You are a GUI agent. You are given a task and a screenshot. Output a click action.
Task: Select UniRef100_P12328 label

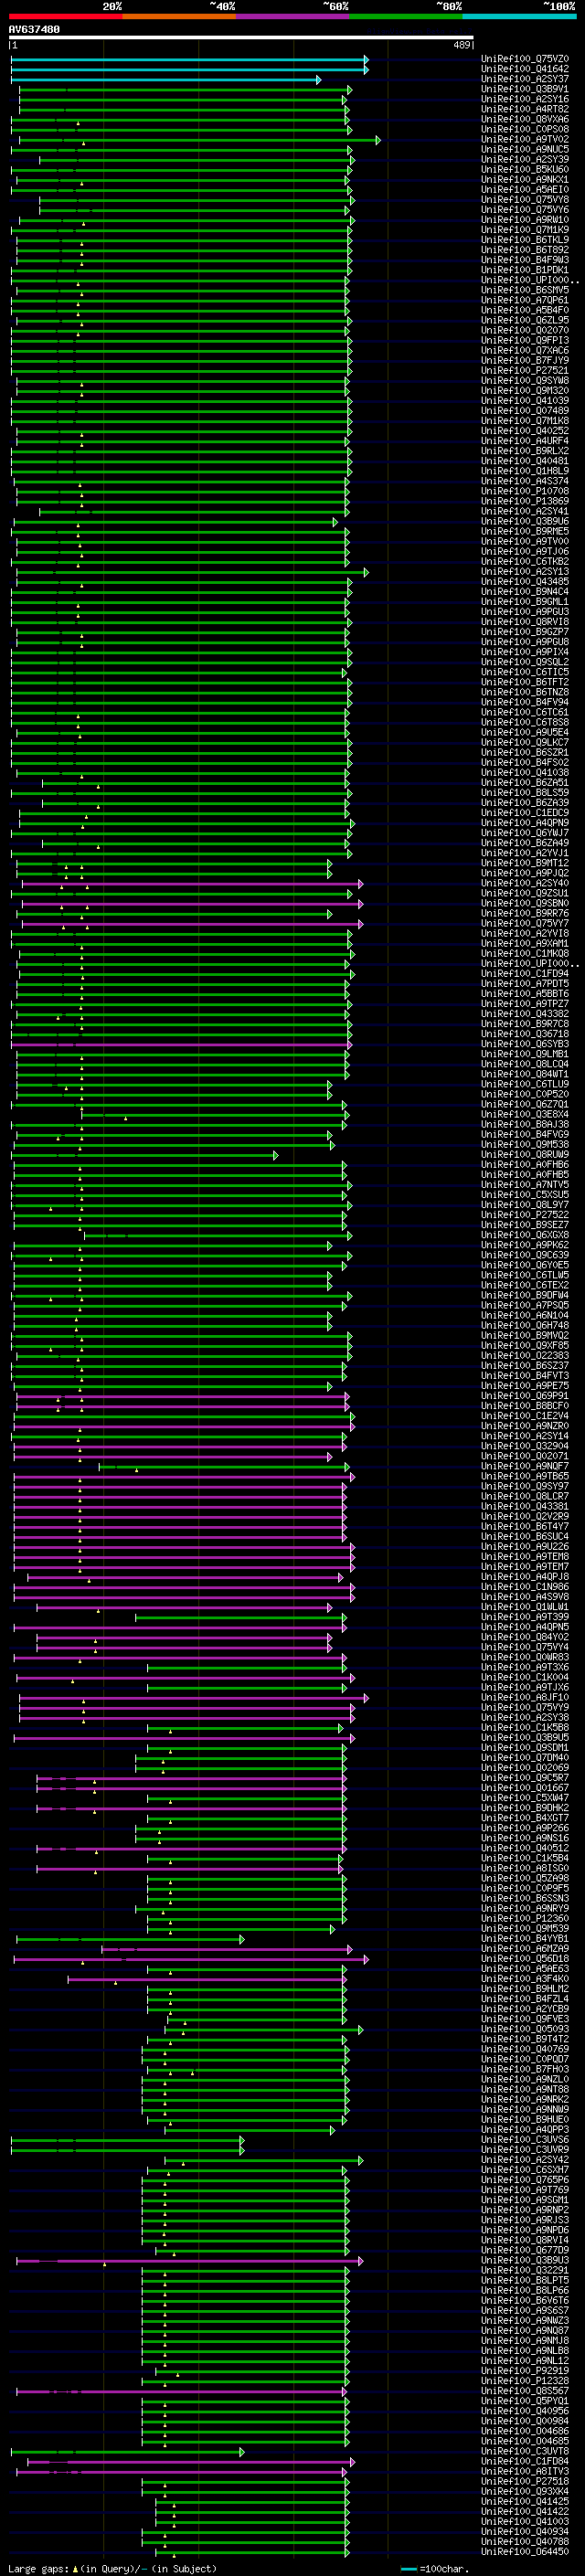coord(525,2380)
